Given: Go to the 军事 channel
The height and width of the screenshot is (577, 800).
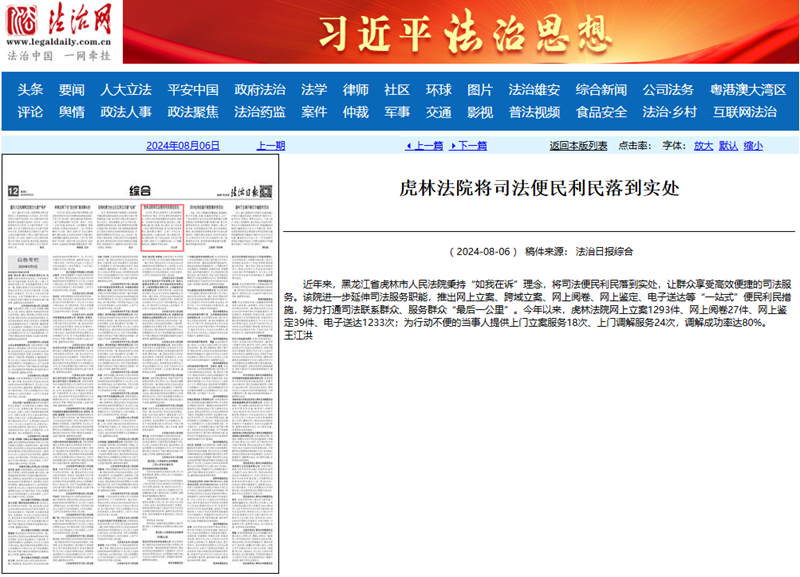Looking at the screenshot, I should [x=397, y=112].
